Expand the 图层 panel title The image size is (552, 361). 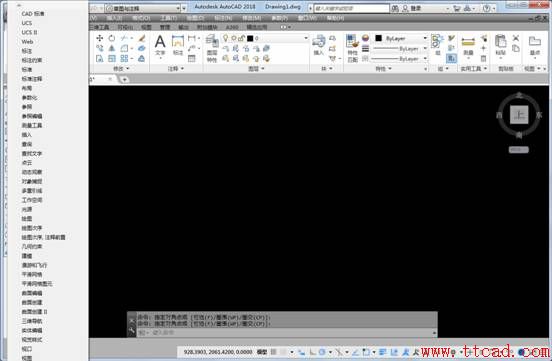[256, 69]
